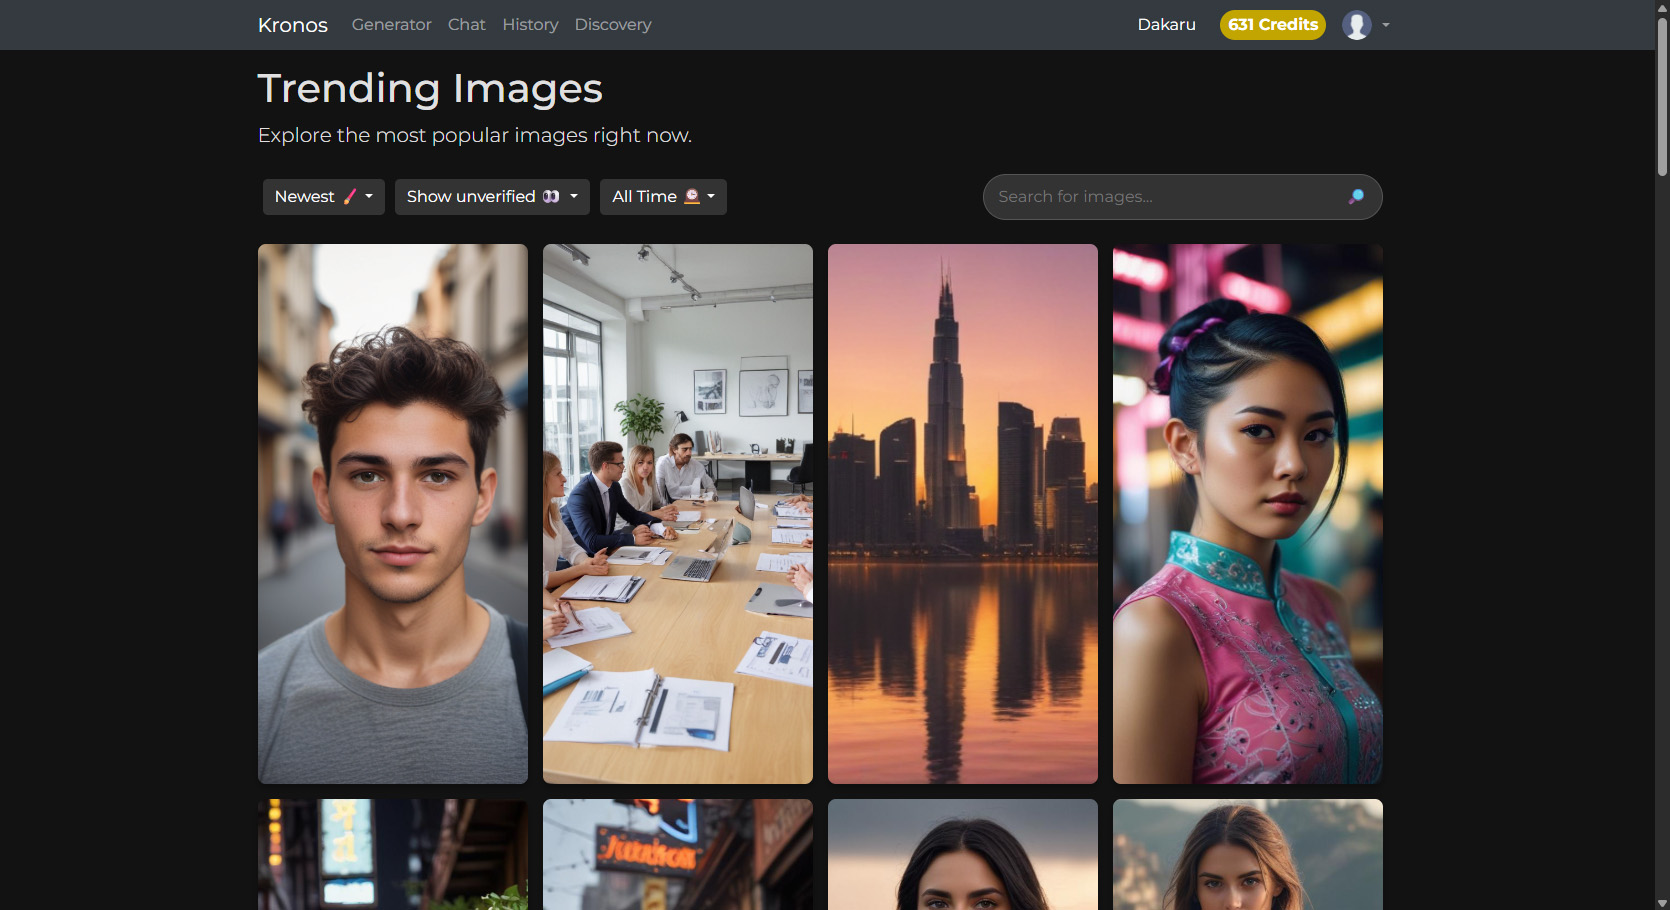Click the eyes icon in Show unverified filter
Viewport: 1670px width, 910px height.
[x=551, y=196]
